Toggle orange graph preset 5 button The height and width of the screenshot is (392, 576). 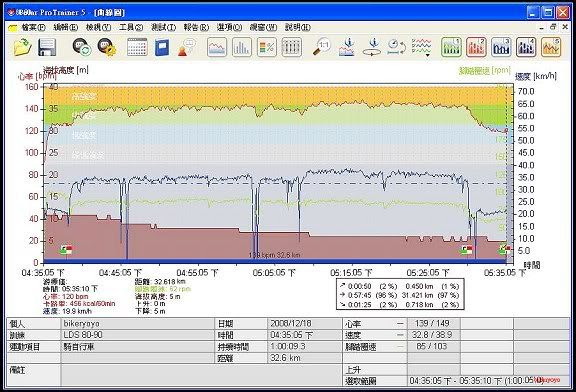[551, 47]
